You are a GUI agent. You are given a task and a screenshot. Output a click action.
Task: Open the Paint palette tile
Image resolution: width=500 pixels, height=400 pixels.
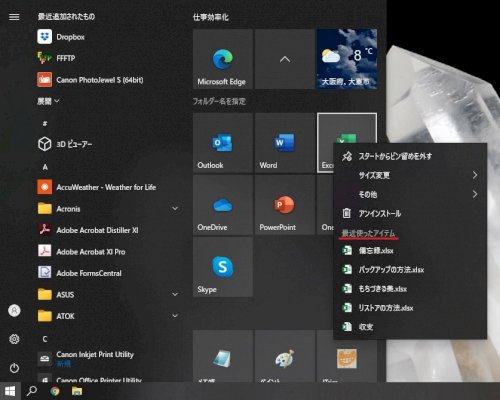click(285, 357)
